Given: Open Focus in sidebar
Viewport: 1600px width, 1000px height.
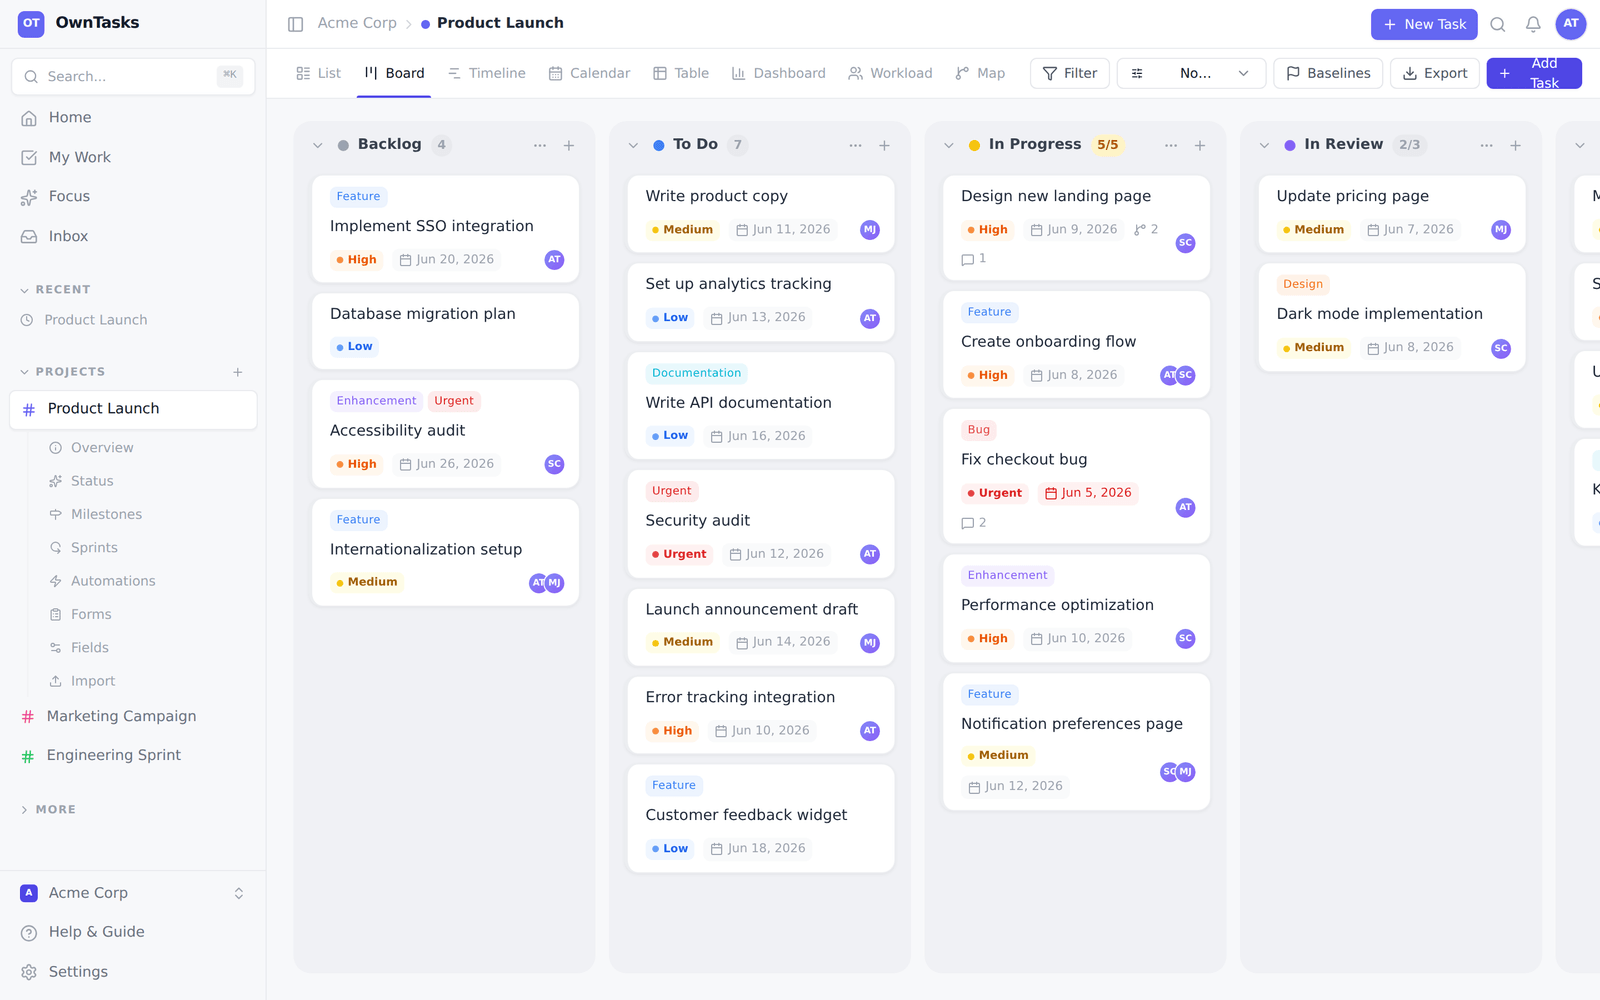Looking at the screenshot, I should 133,197.
